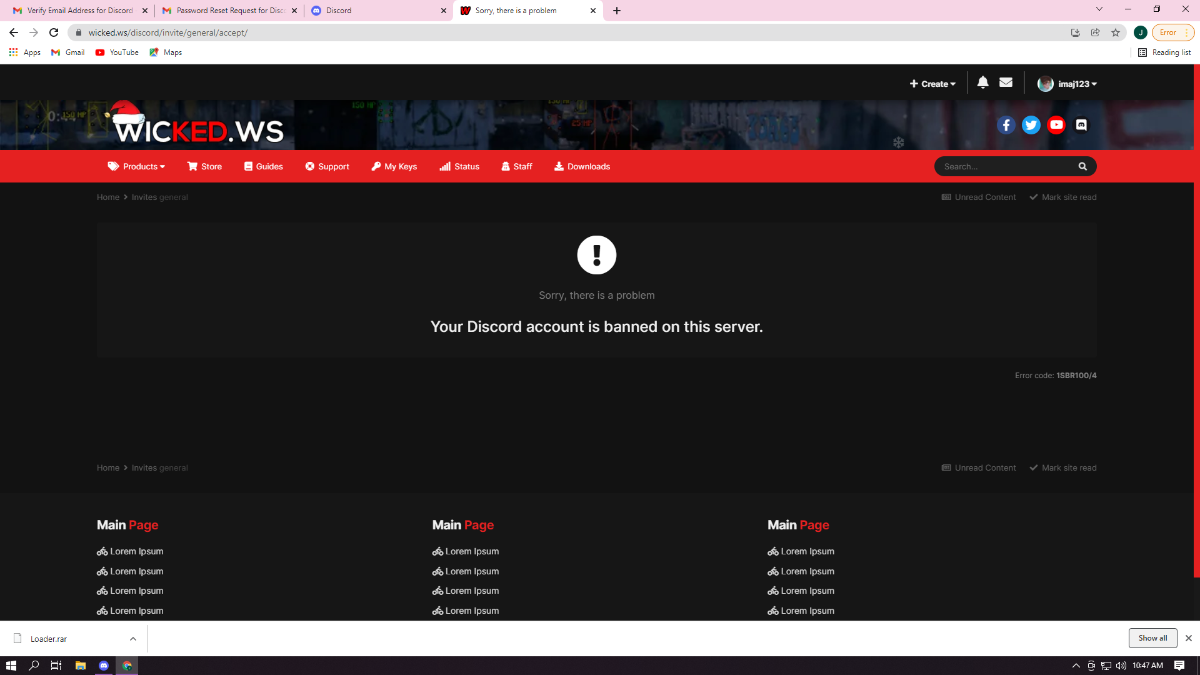This screenshot has height=675, width=1200.
Task: Click the Wicked.ws logo
Action: pyautogui.click(x=196, y=124)
